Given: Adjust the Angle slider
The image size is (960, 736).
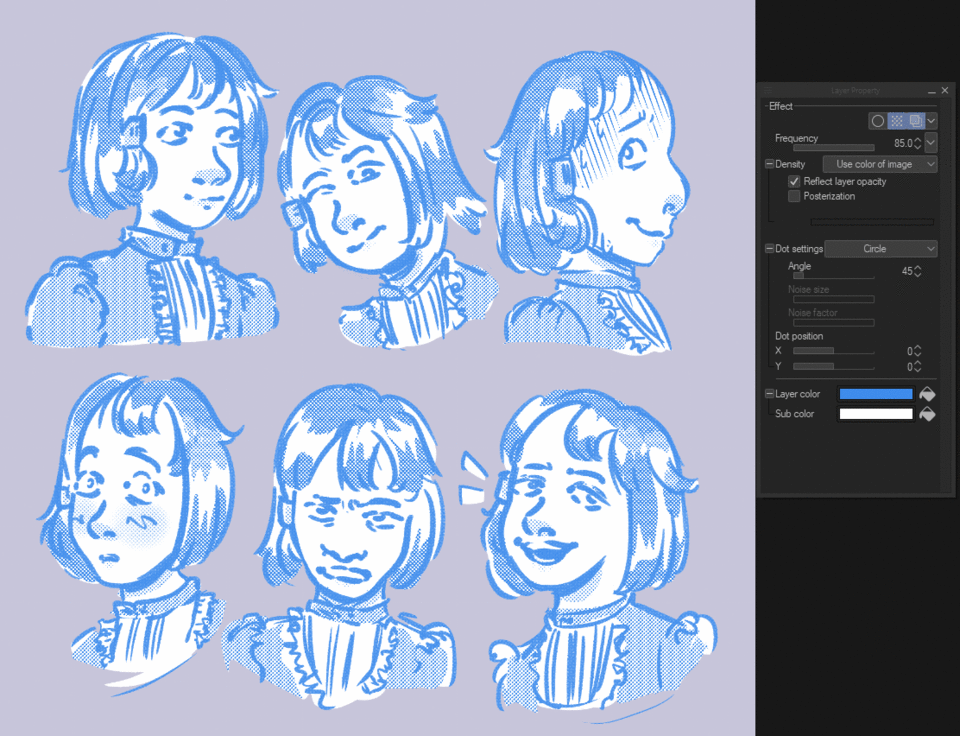Looking at the screenshot, I should point(833,276).
